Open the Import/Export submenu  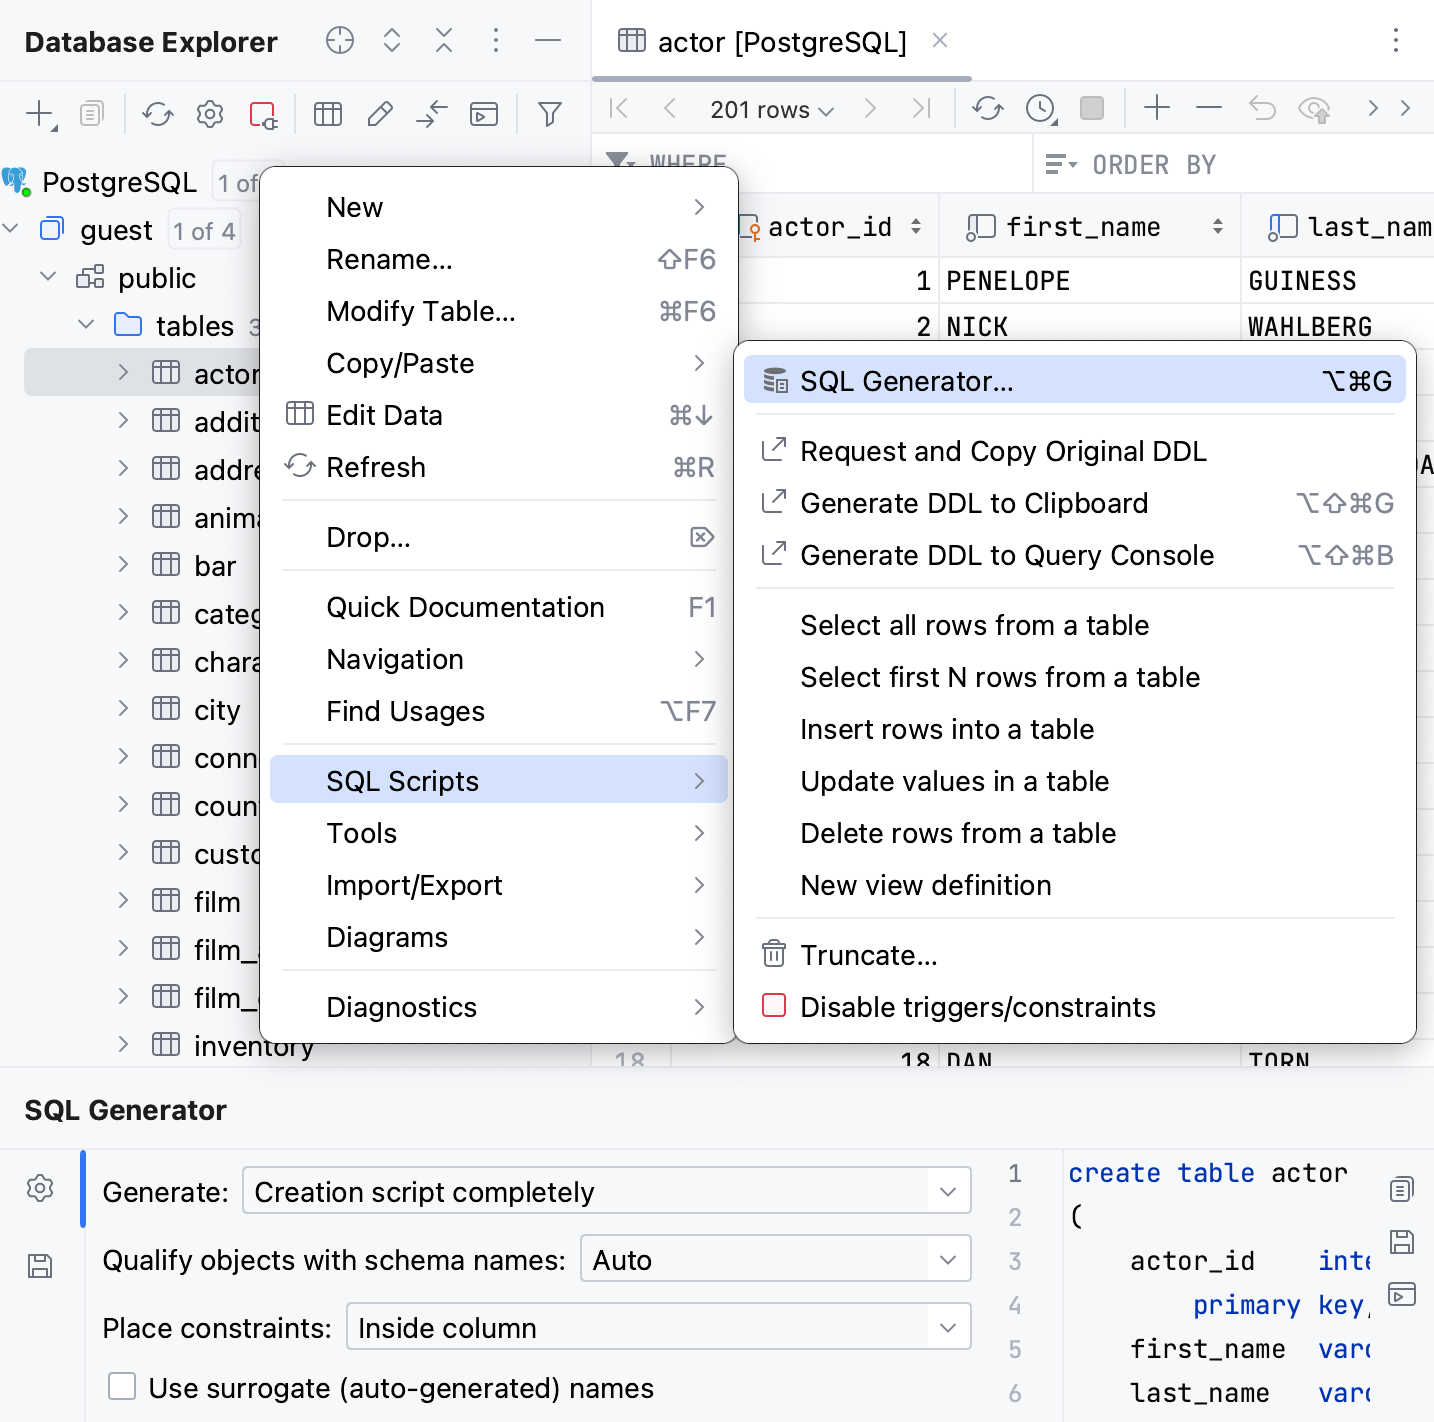tap(414, 885)
